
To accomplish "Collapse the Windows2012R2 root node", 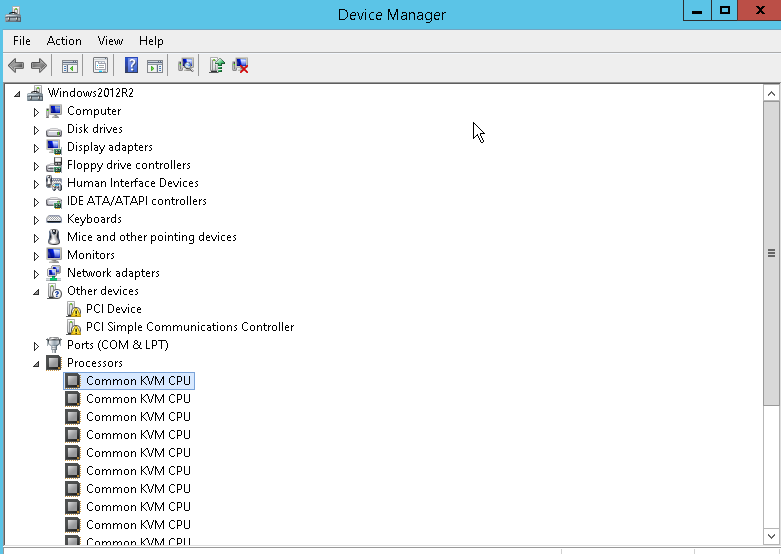I will coord(17,94).
